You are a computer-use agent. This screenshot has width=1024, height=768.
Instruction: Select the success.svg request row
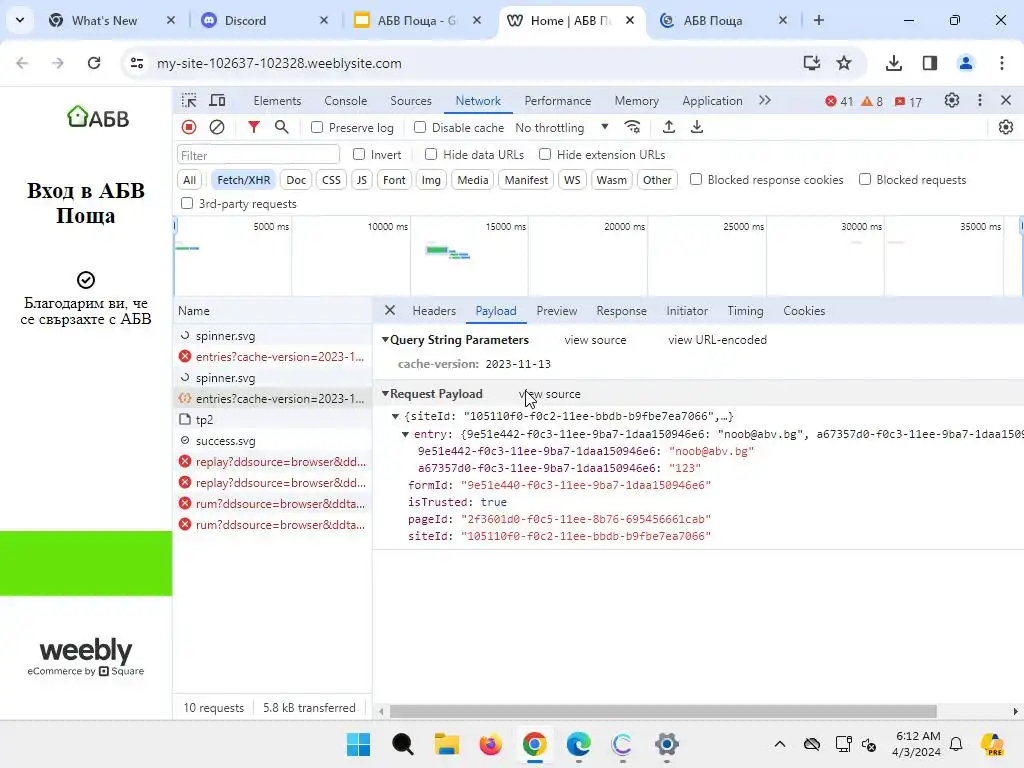(x=272, y=441)
